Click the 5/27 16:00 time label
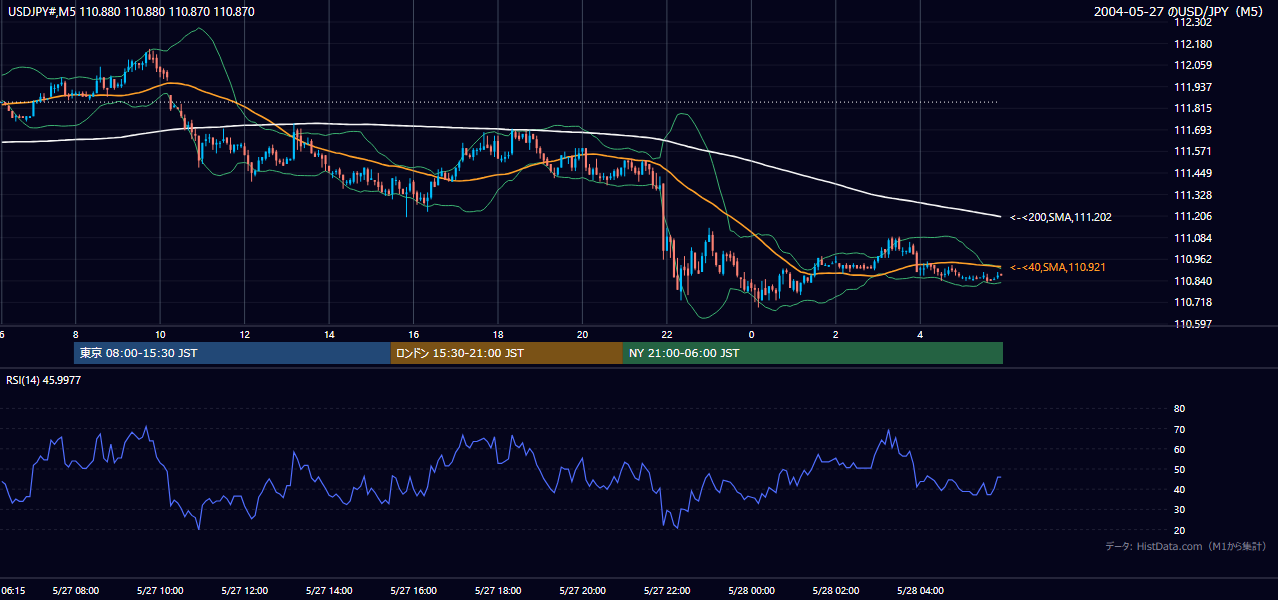This screenshot has width=1278, height=600. coord(414,591)
